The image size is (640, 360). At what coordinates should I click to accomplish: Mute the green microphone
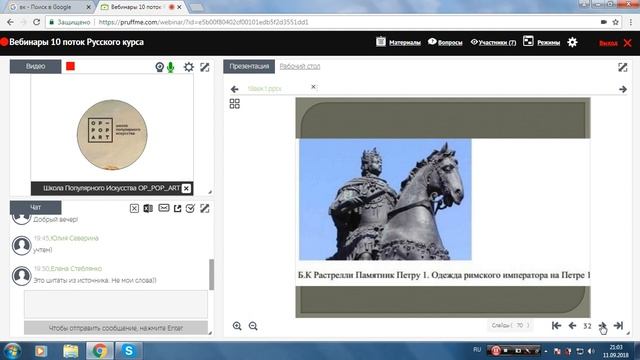171,67
